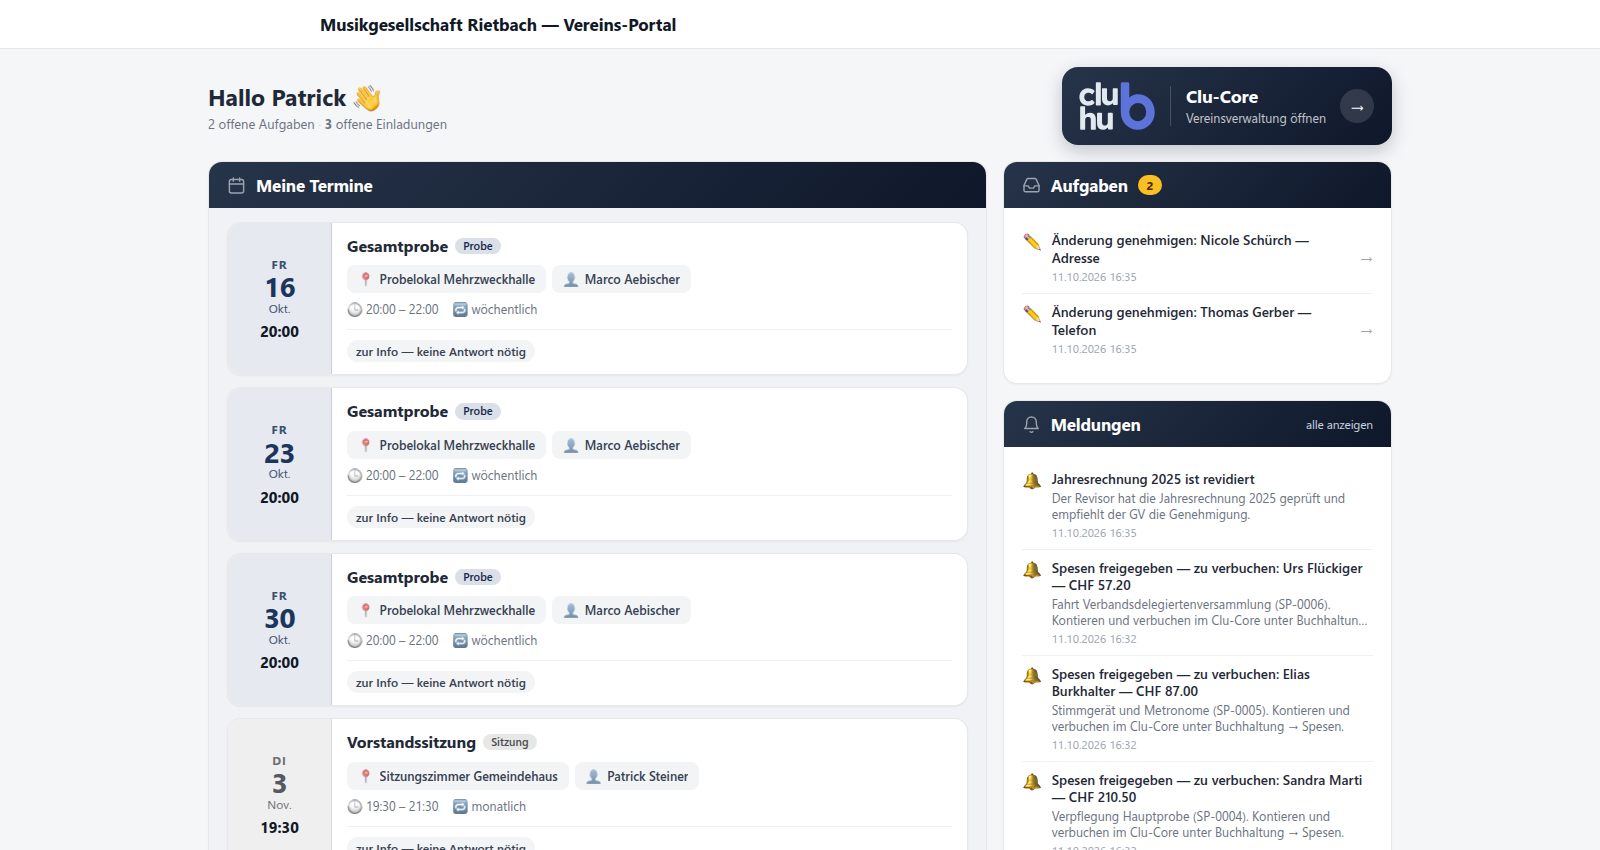
Task: Click person icon beside Marco Aebischer, 30 Okt.
Action: click(571, 611)
